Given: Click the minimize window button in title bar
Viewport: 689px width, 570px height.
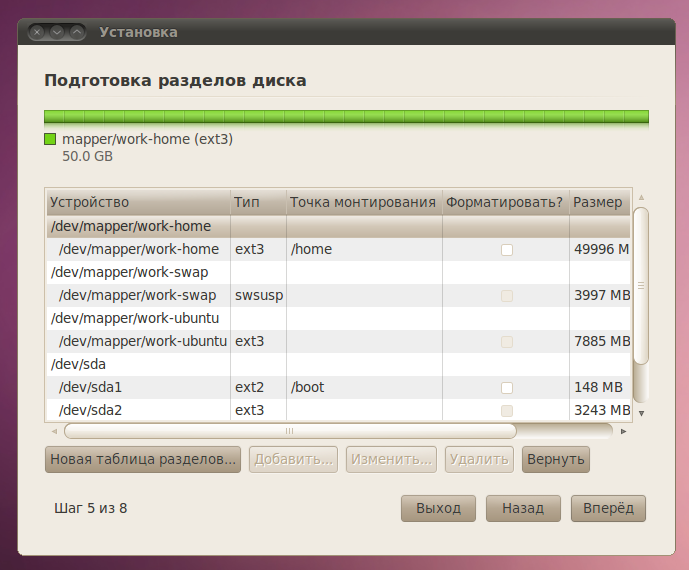Looking at the screenshot, I should pyautogui.click(x=57, y=32).
